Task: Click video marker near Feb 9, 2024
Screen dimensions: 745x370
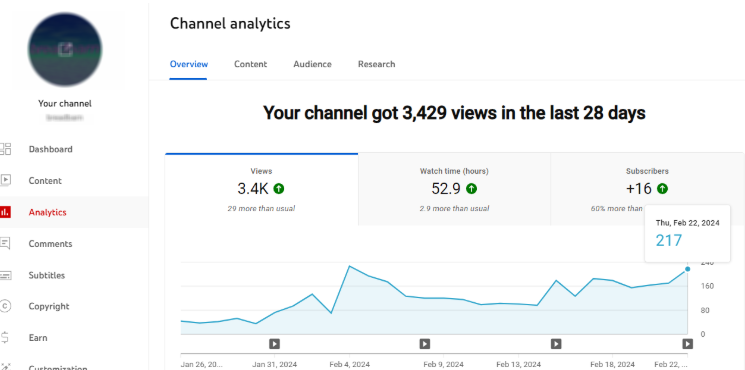Action: [x=425, y=343]
